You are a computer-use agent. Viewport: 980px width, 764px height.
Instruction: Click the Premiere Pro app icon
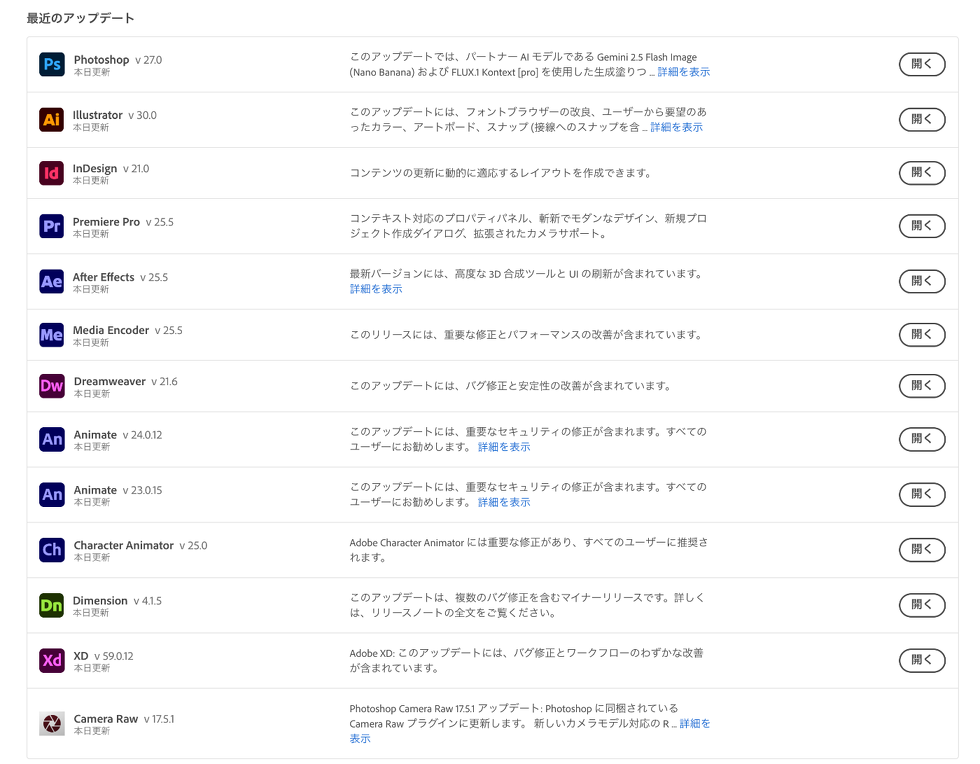click(x=52, y=227)
